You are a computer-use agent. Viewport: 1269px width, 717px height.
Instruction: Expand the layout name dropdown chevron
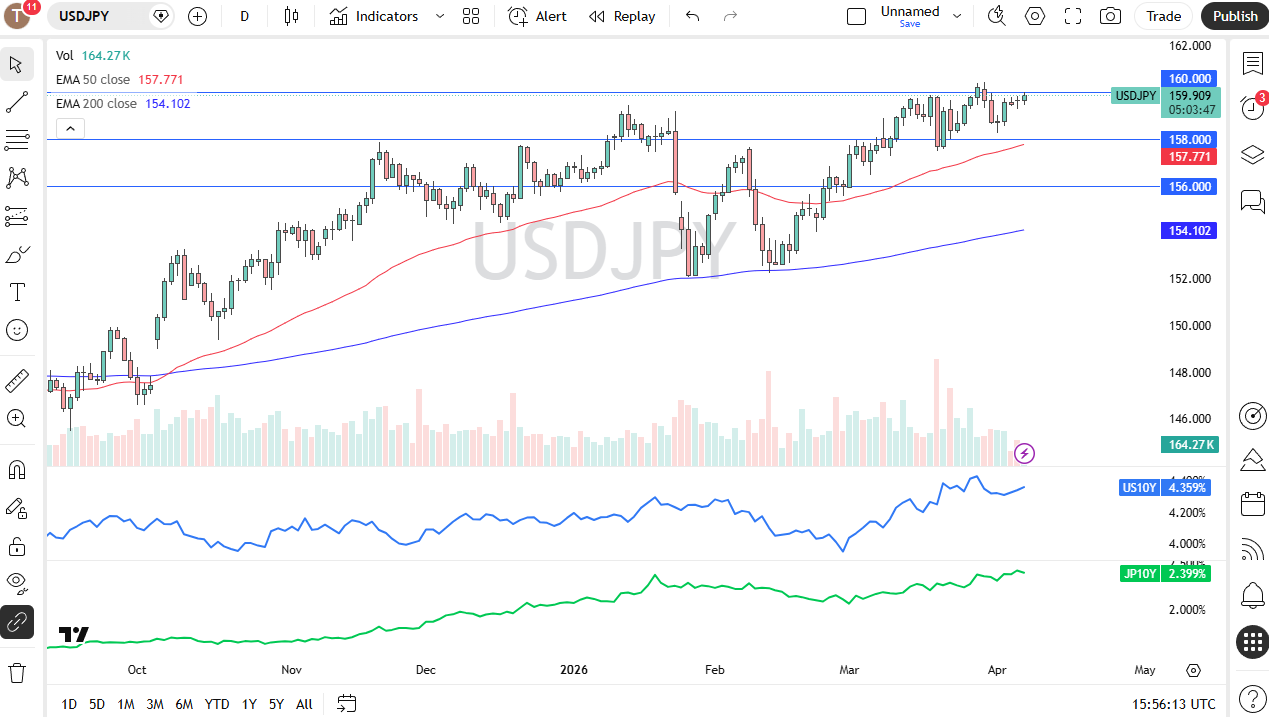click(x=957, y=16)
